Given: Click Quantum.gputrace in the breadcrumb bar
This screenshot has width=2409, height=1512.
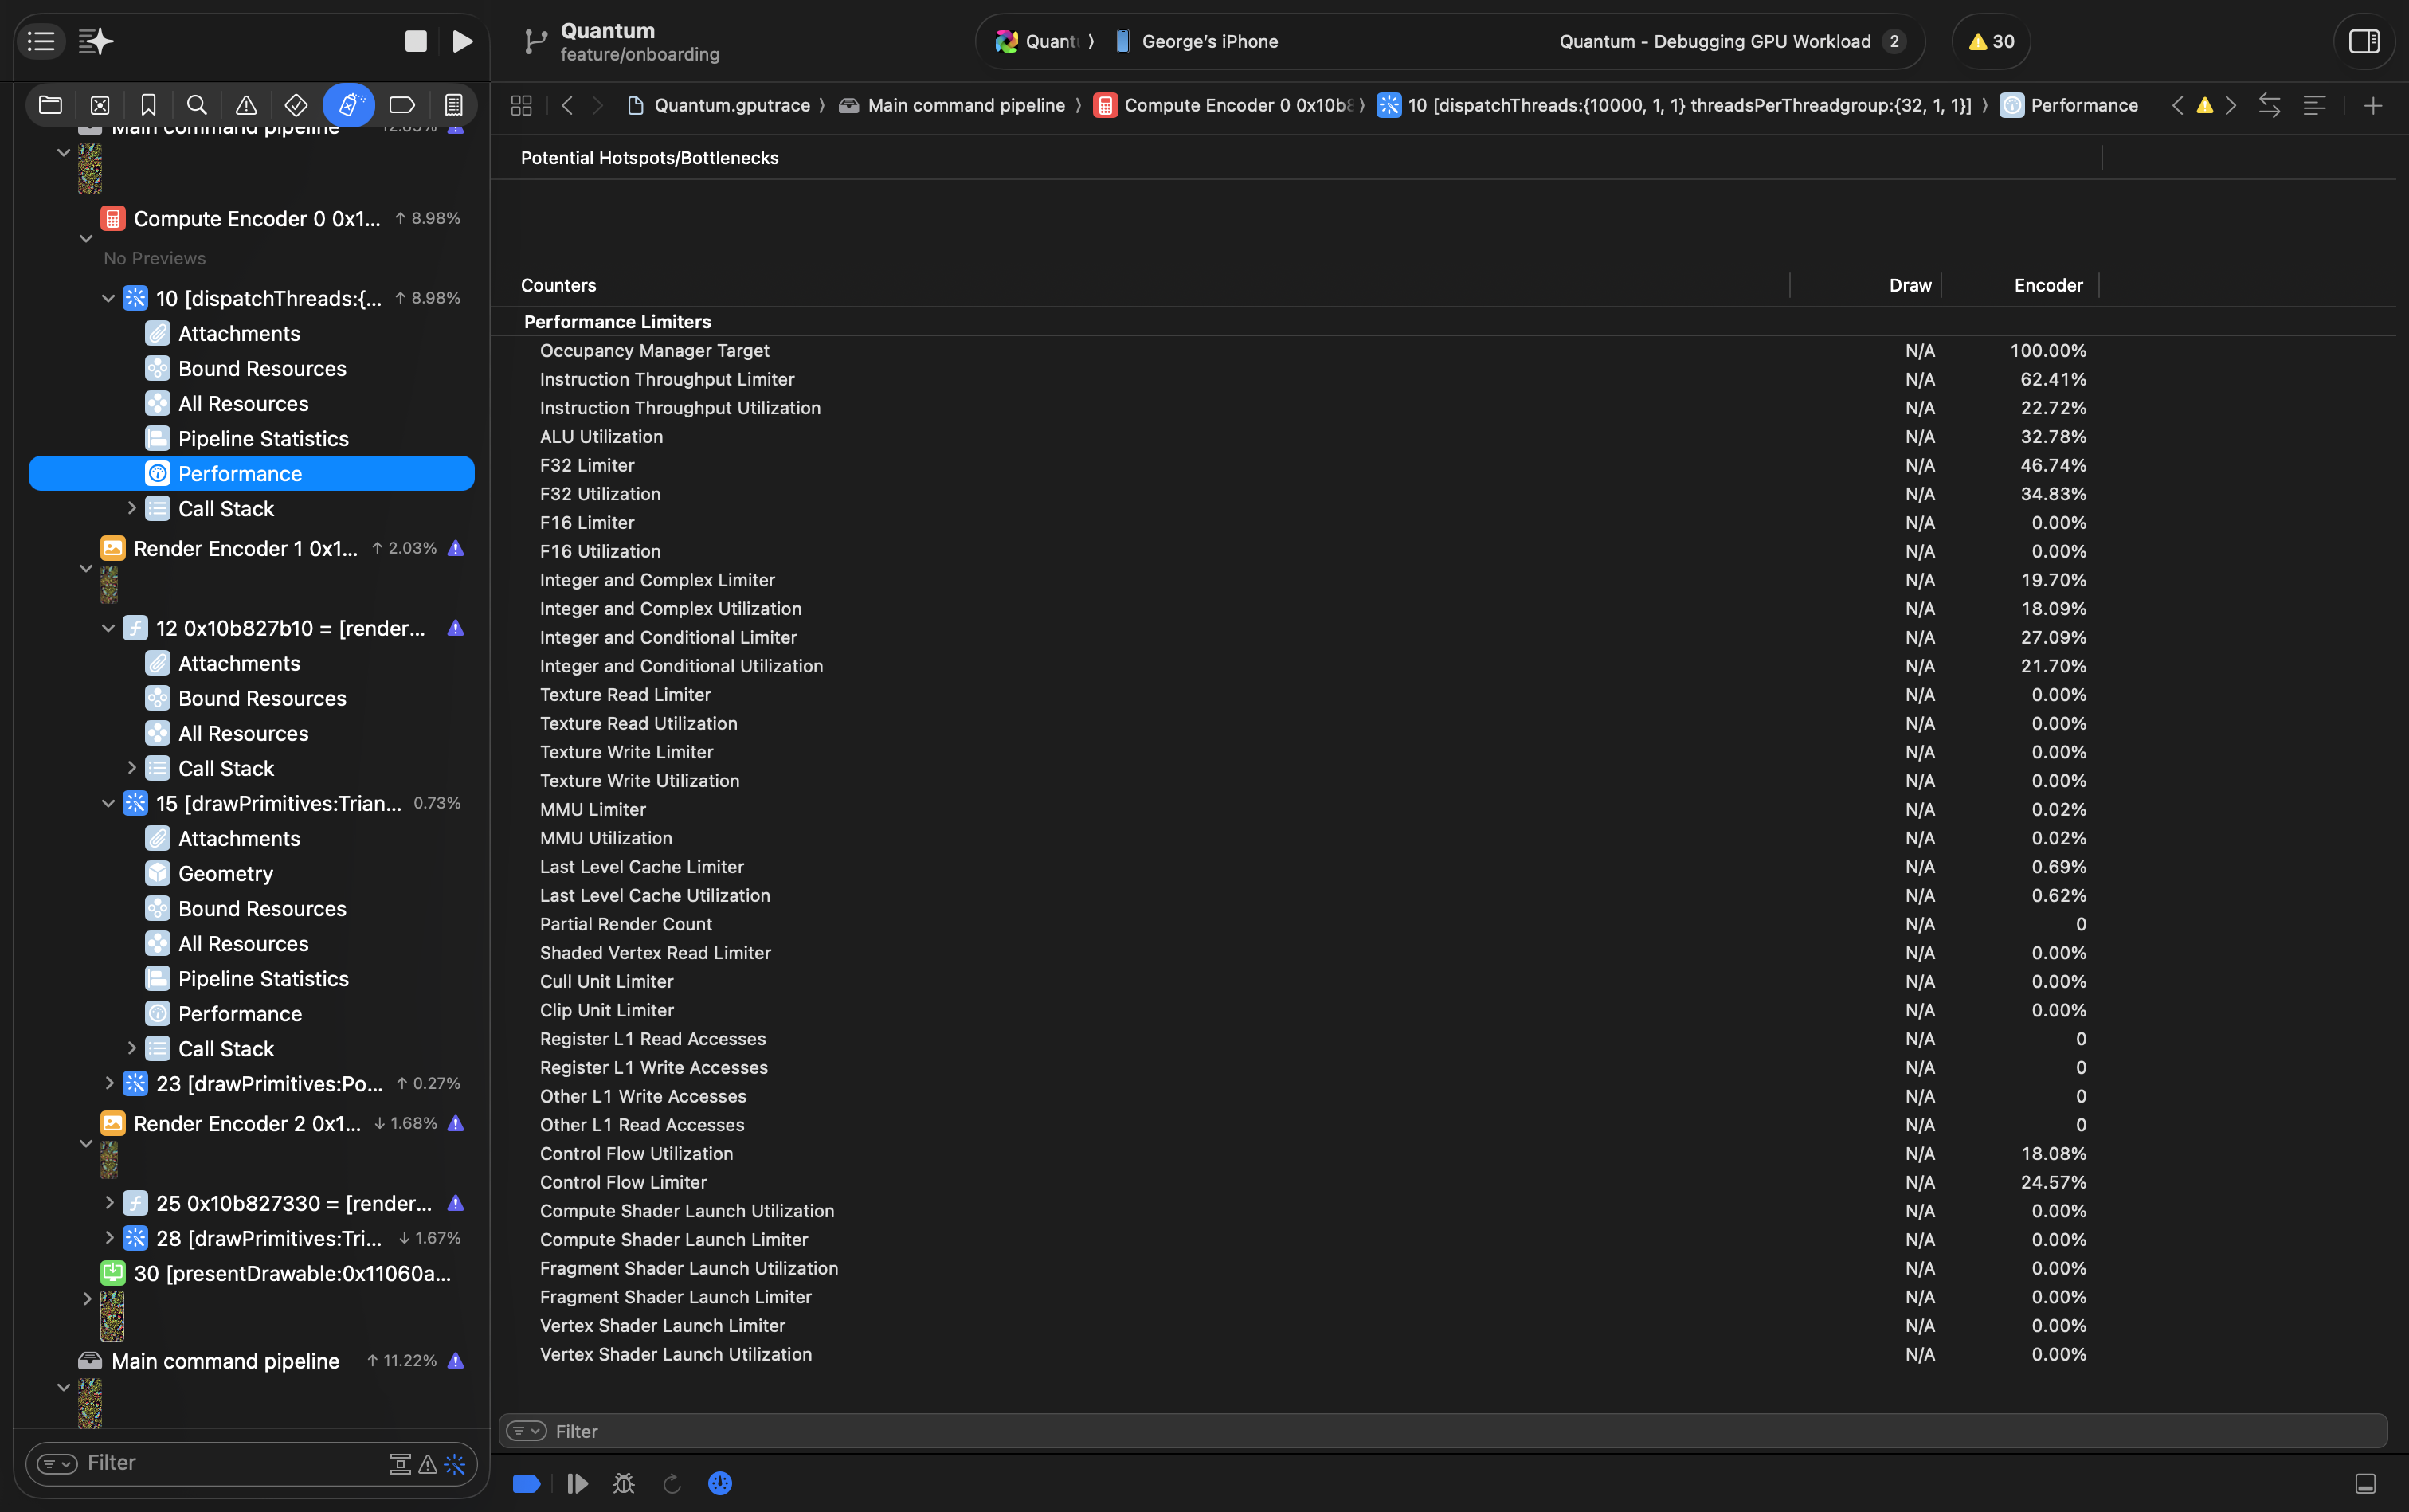Looking at the screenshot, I should tap(731, 105).
